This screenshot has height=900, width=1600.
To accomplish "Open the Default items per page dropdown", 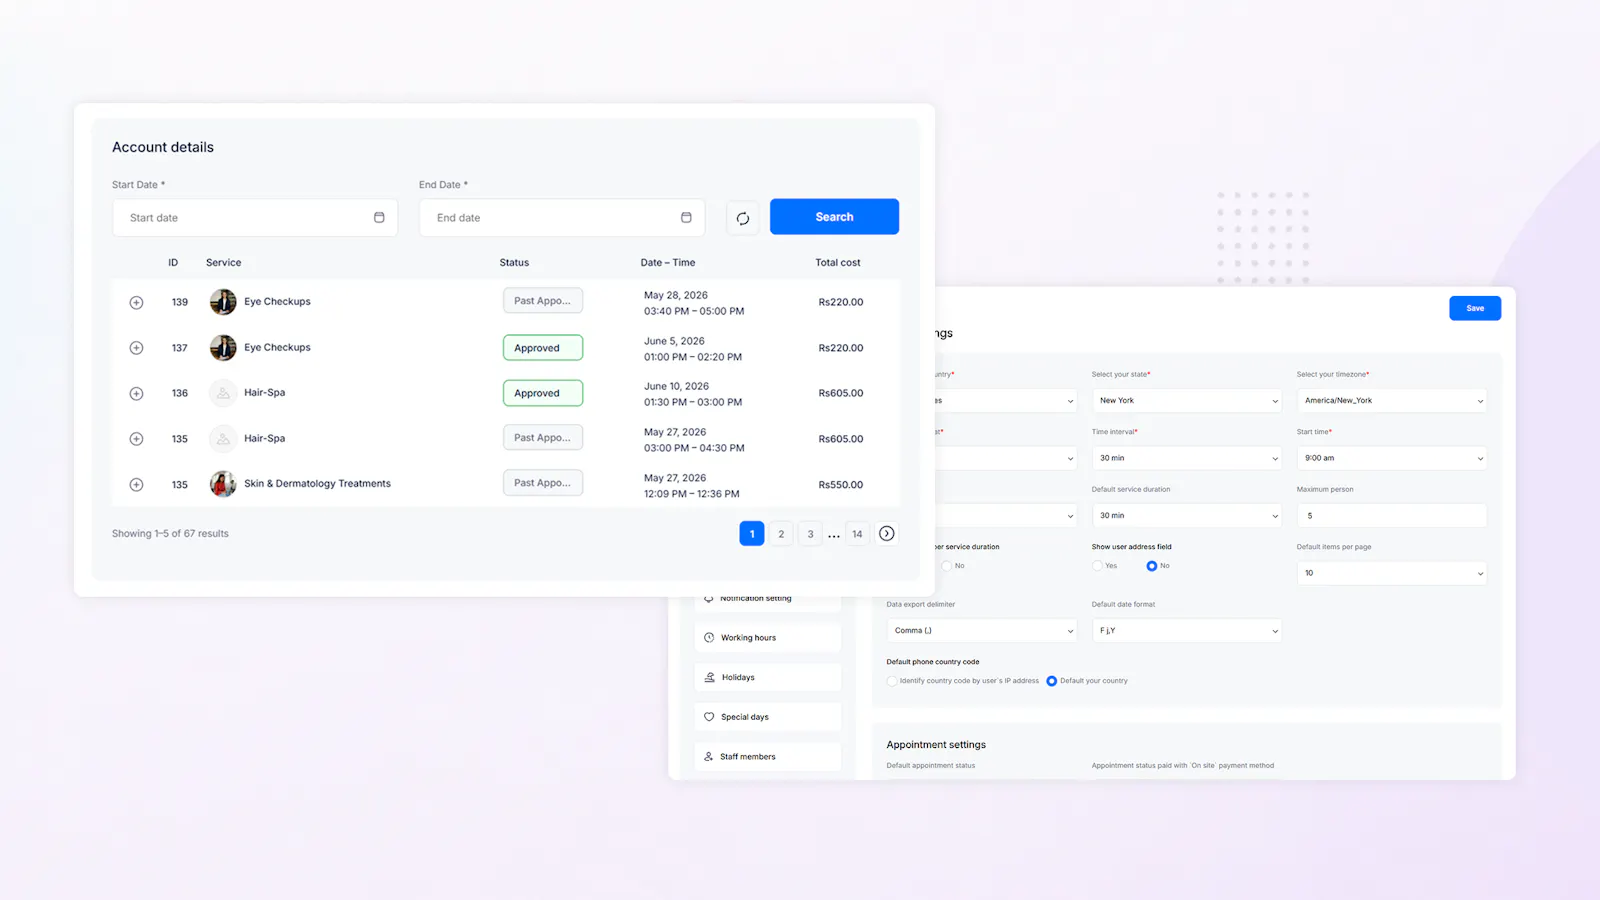I will coord(1391,573).
